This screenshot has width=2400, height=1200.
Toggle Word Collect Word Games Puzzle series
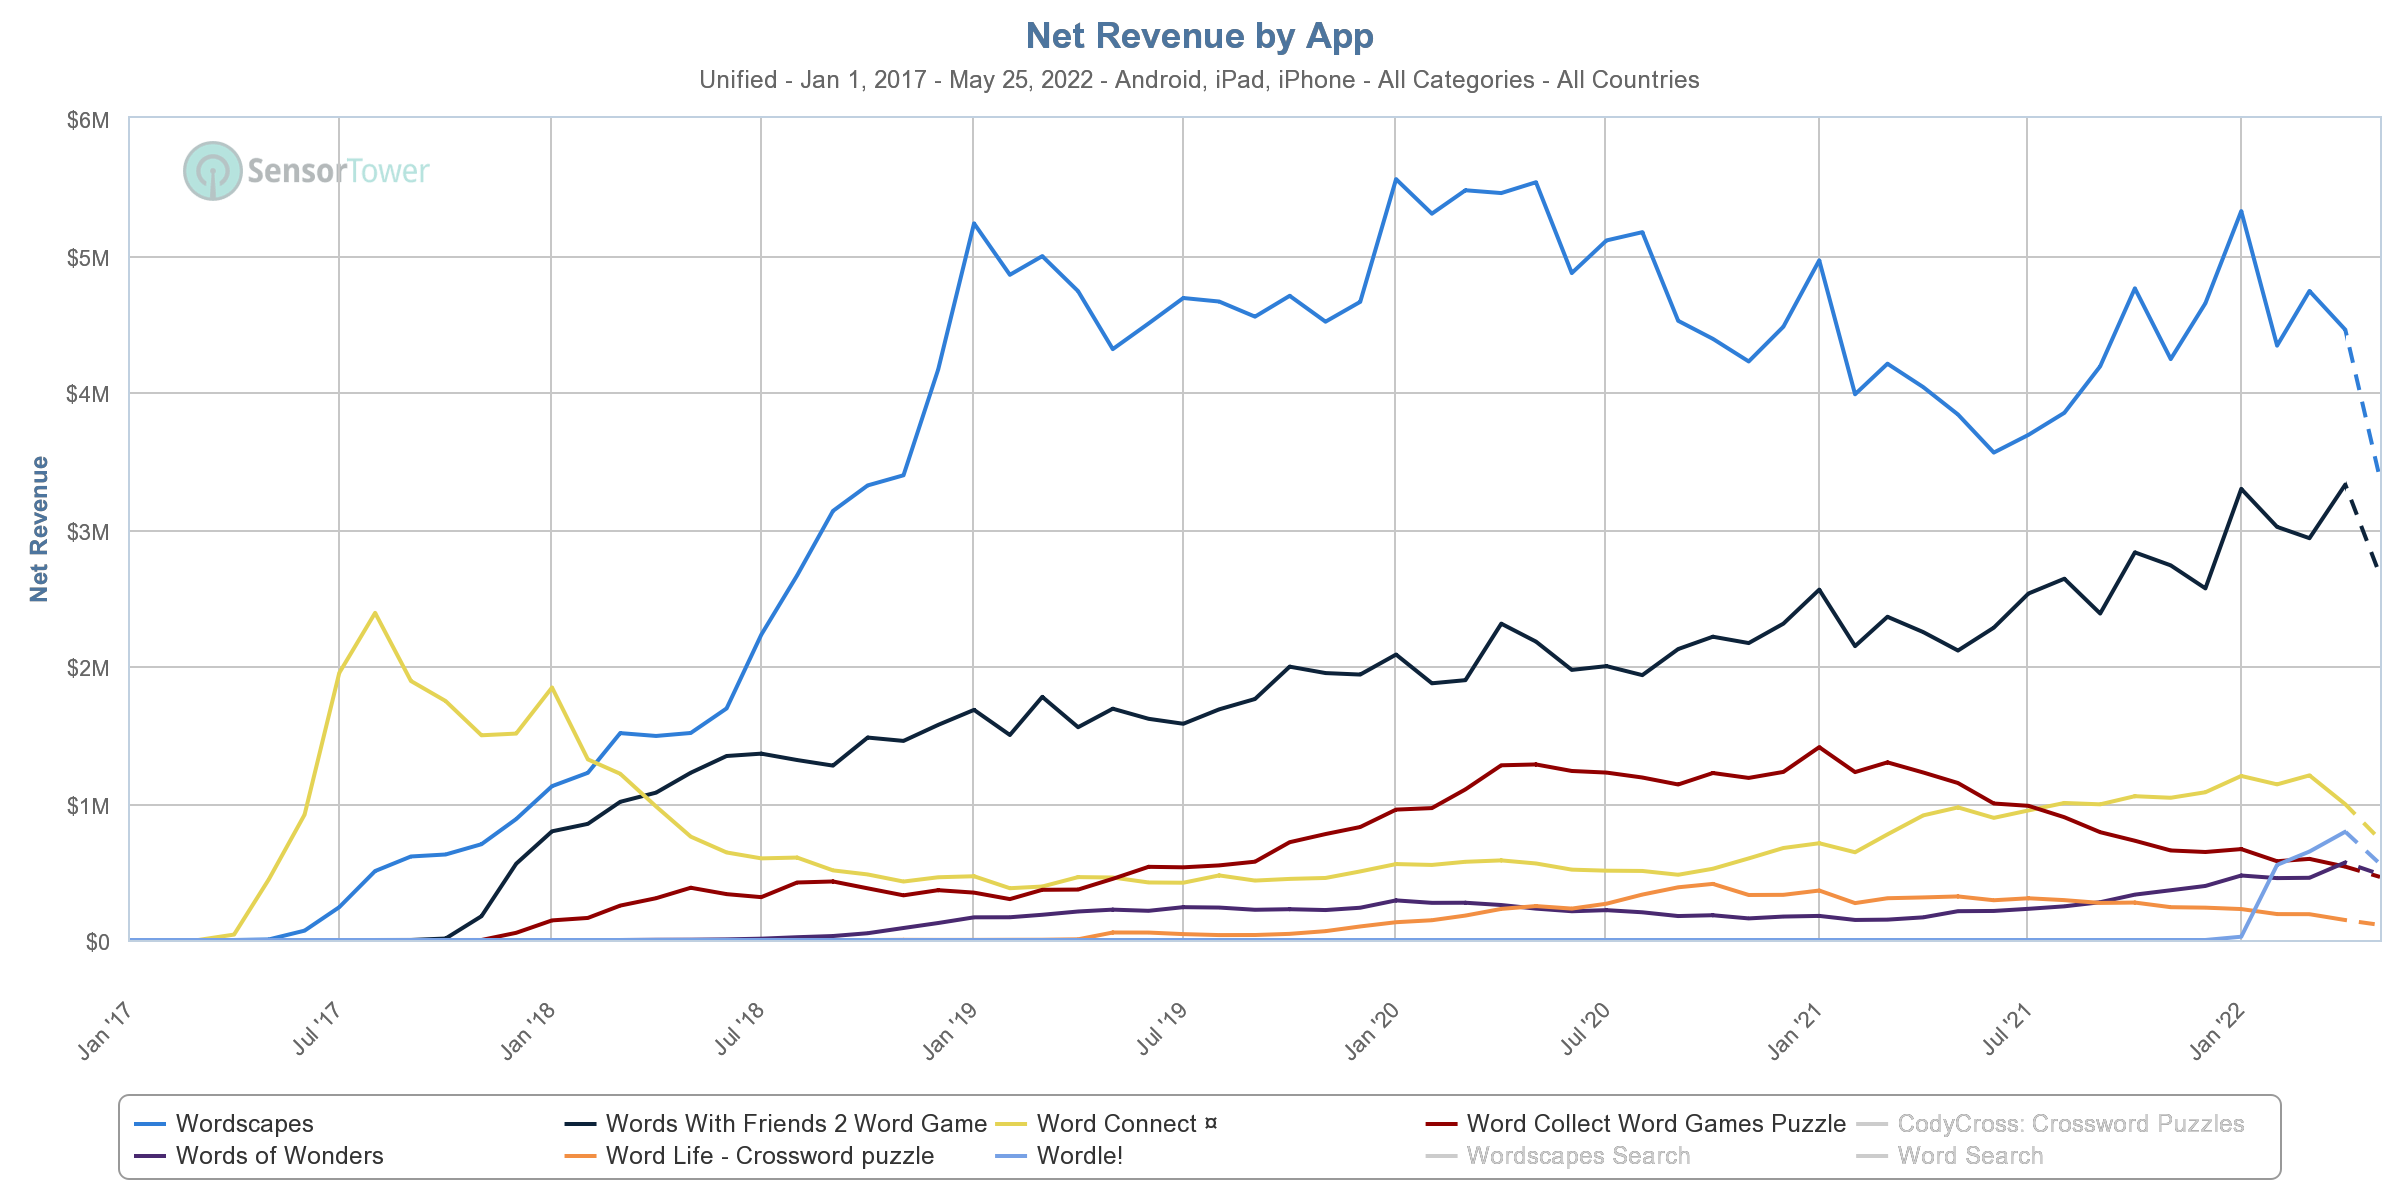click(1636, 1124)
